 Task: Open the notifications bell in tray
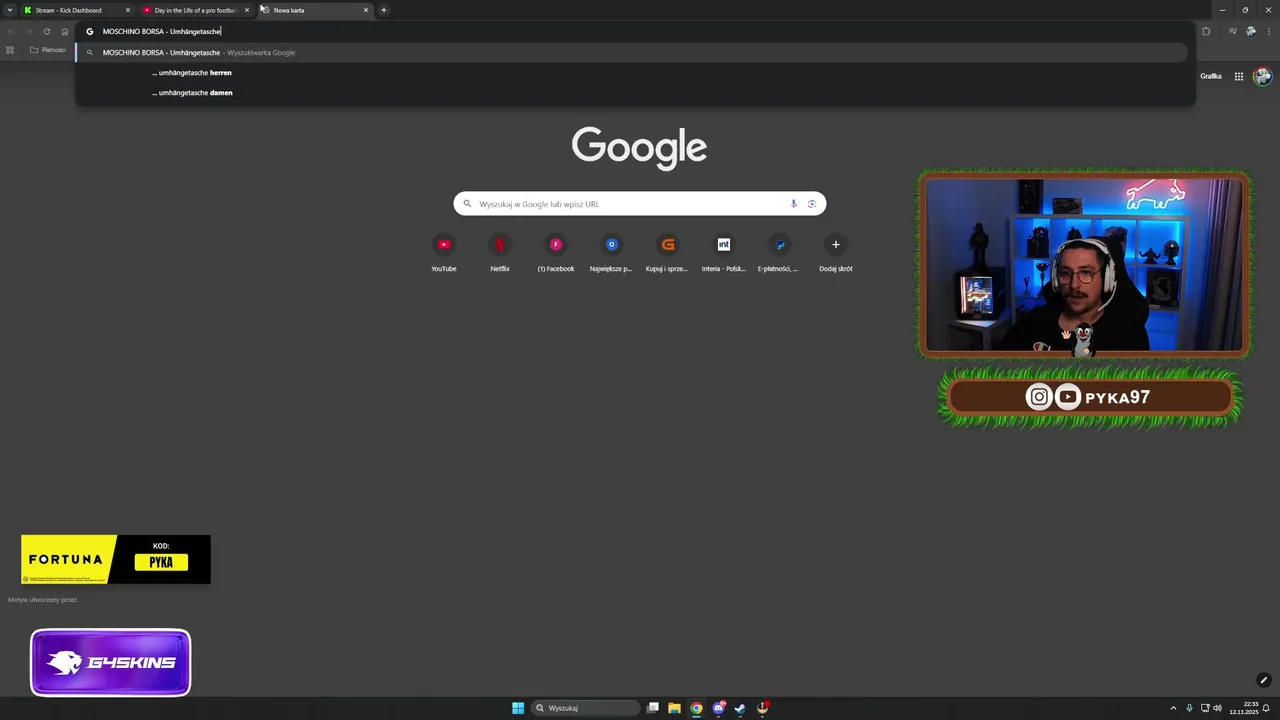click(x=1266, y=708)
